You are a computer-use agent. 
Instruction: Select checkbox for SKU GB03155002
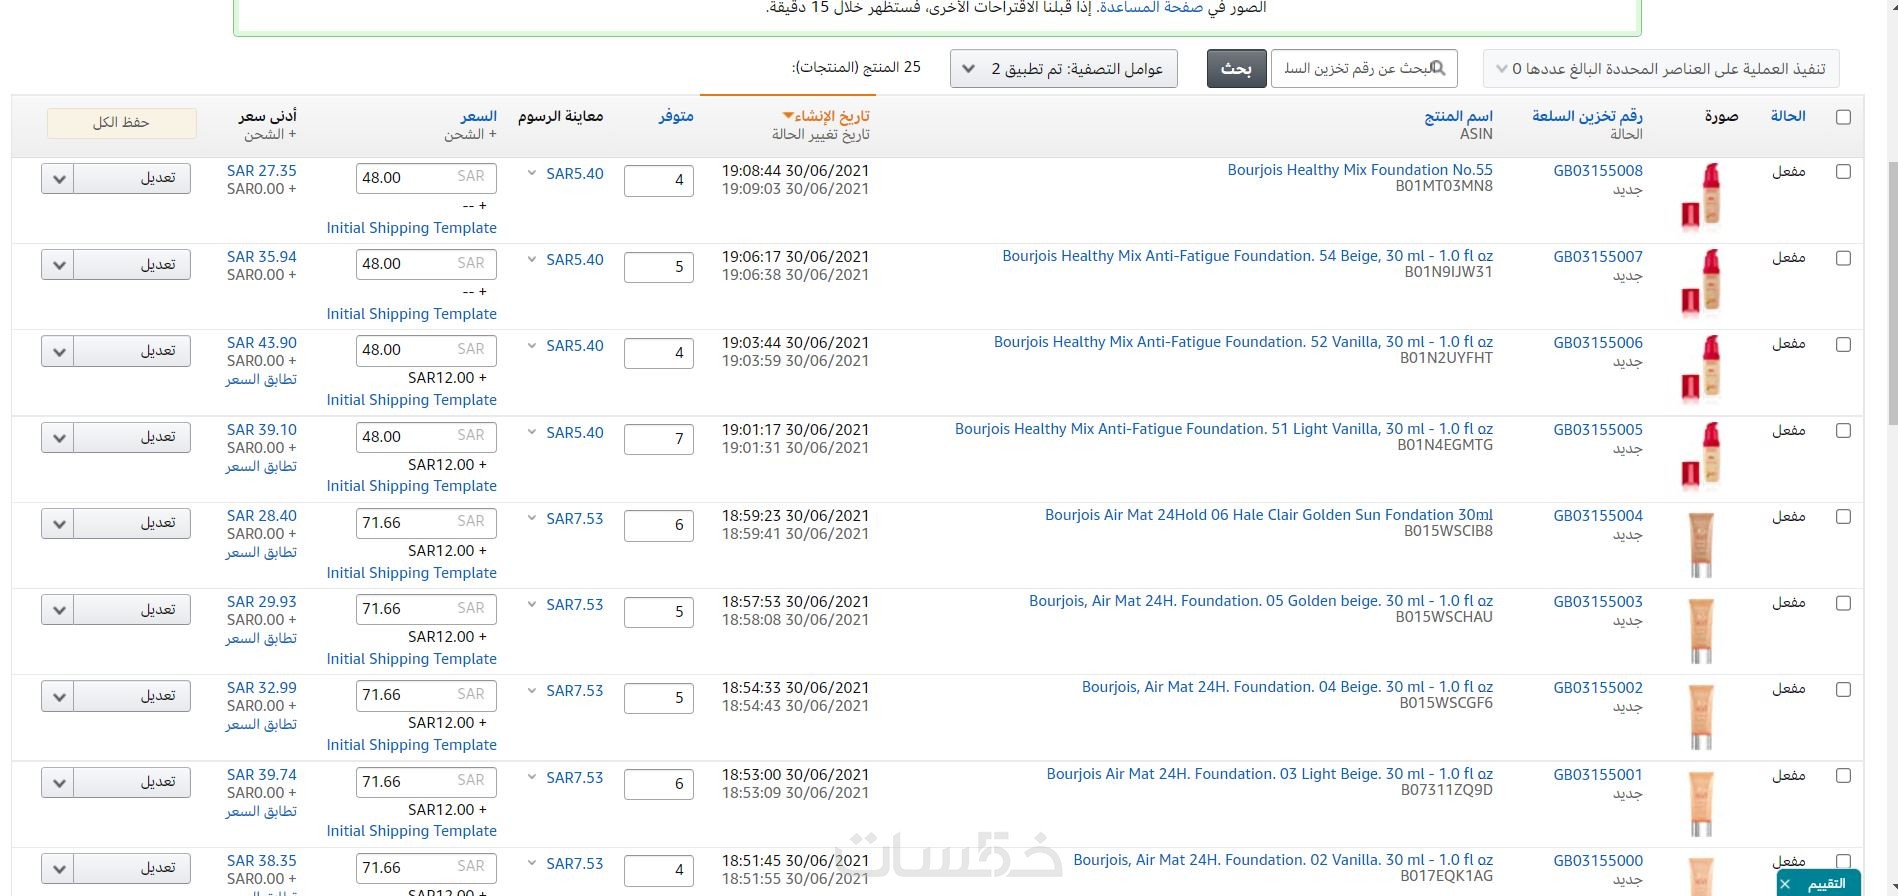(1843, 689)
